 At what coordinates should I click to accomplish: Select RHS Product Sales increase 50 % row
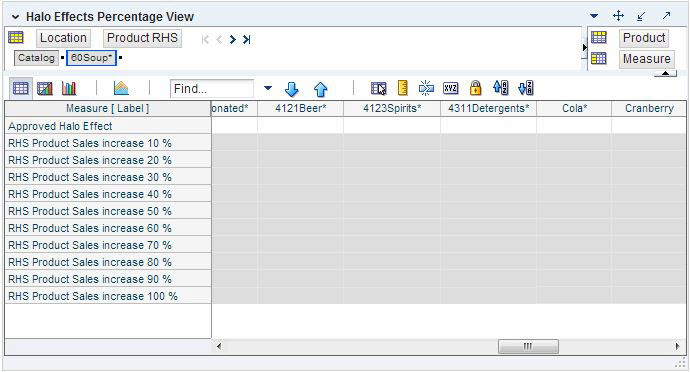(x=108, y=211)
